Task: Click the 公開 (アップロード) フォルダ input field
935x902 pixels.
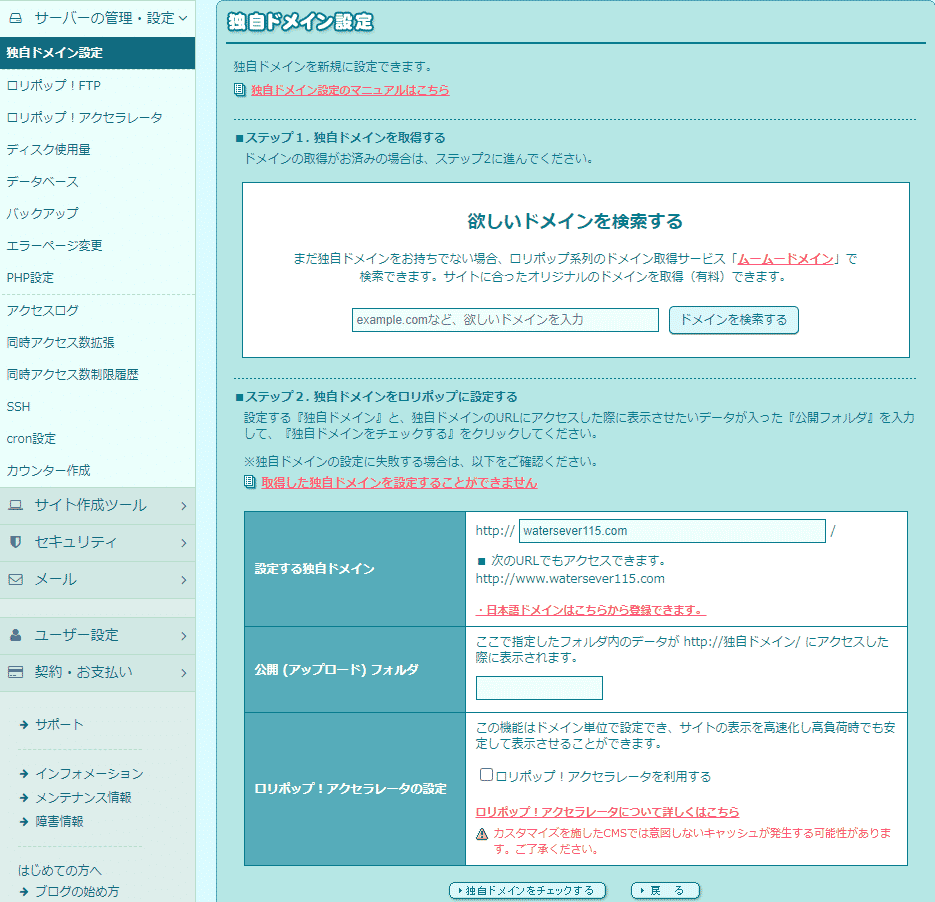Action: [539, 688]
